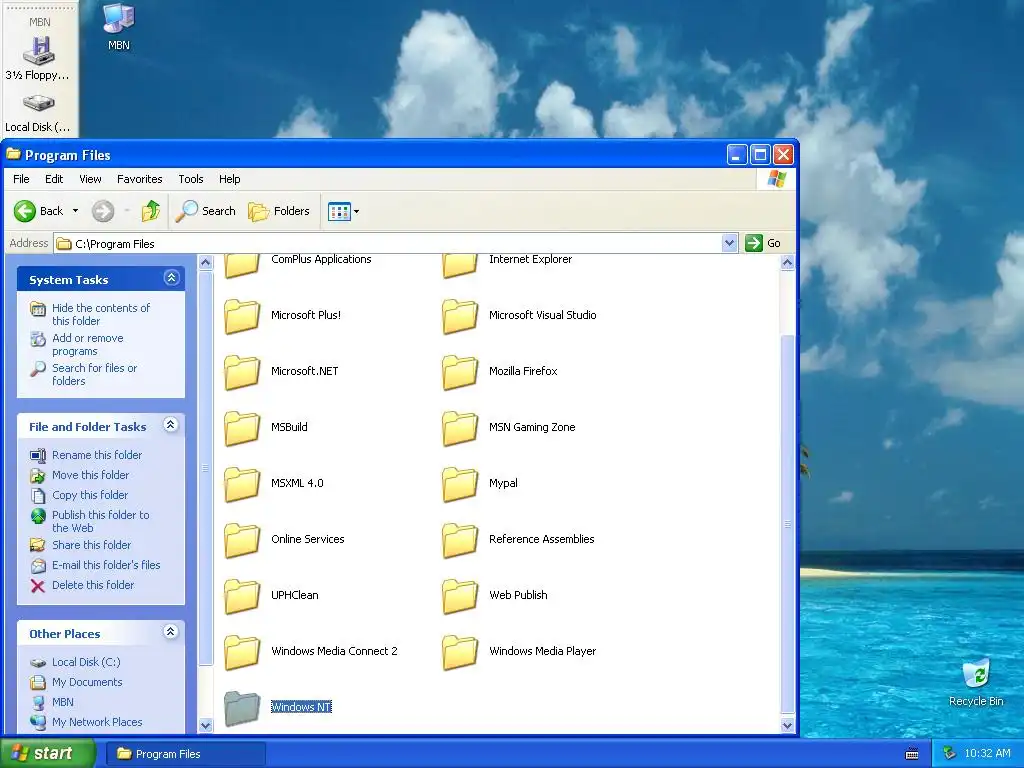The image size is (1024, 768).
Task: Open the Favorites menu
Action: point(140,179)
